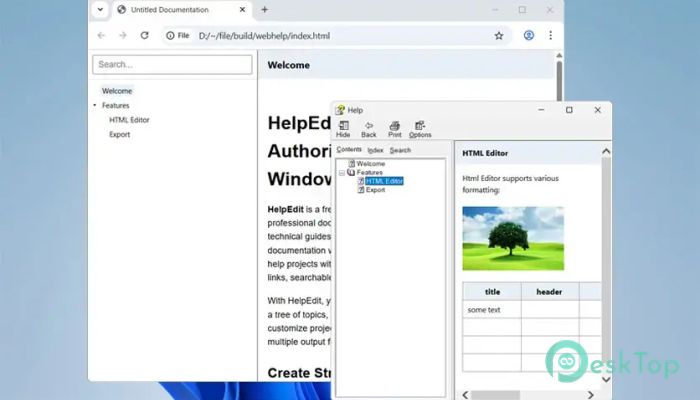Open tab search dropdown chevron
The height and width of the screenshot is (400, 700).
[100, 9]
